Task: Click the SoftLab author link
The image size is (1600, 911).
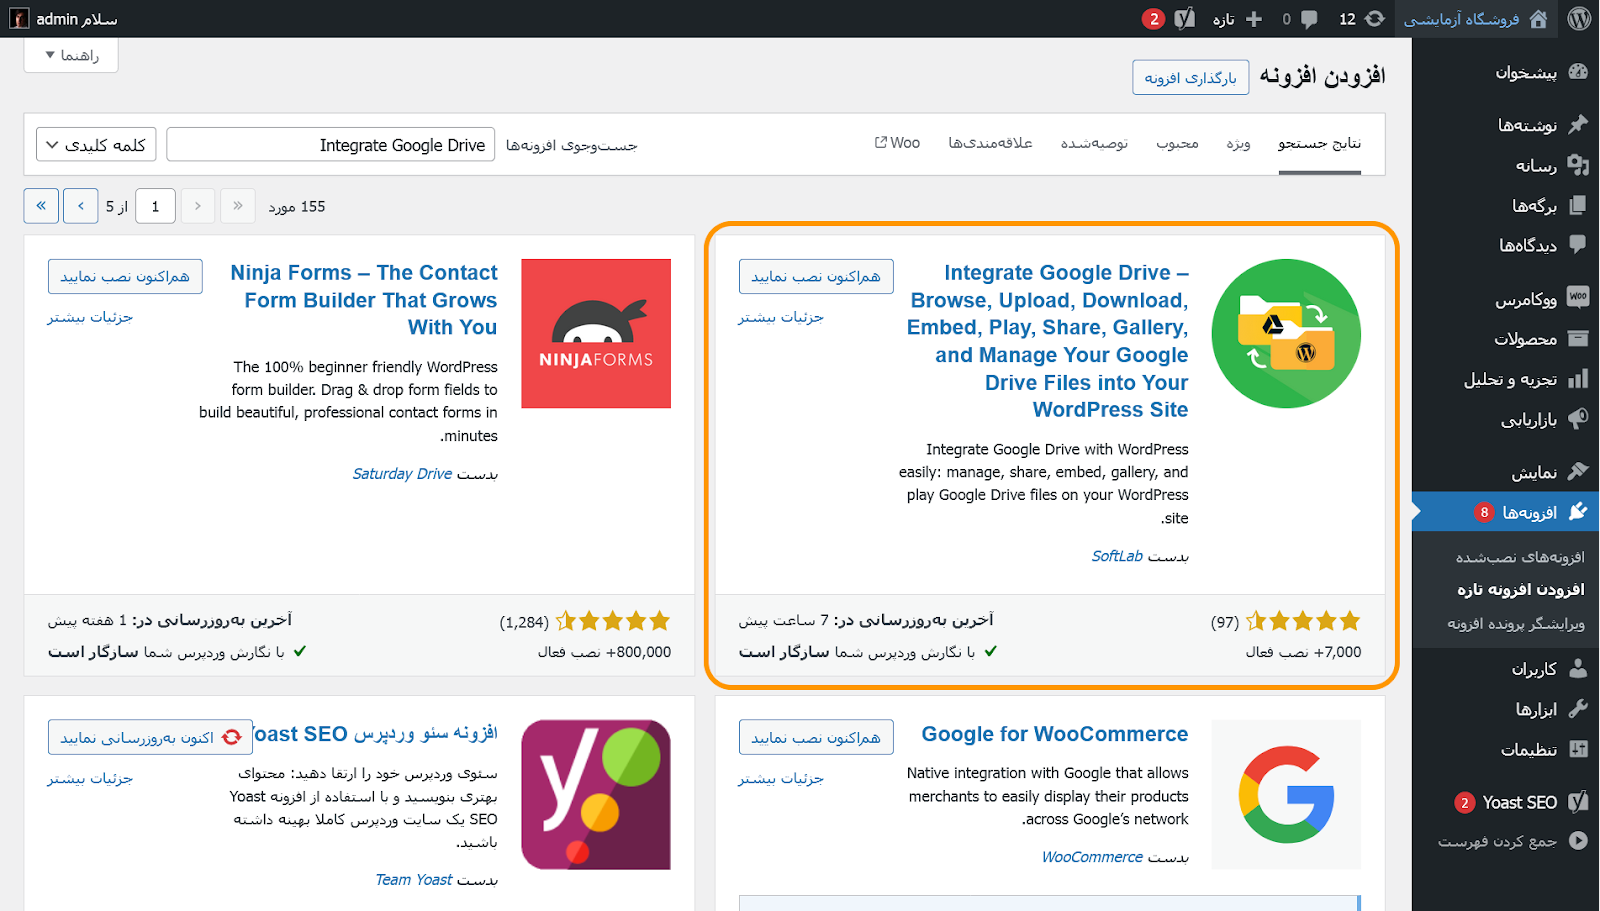Action: [1117, 556]
